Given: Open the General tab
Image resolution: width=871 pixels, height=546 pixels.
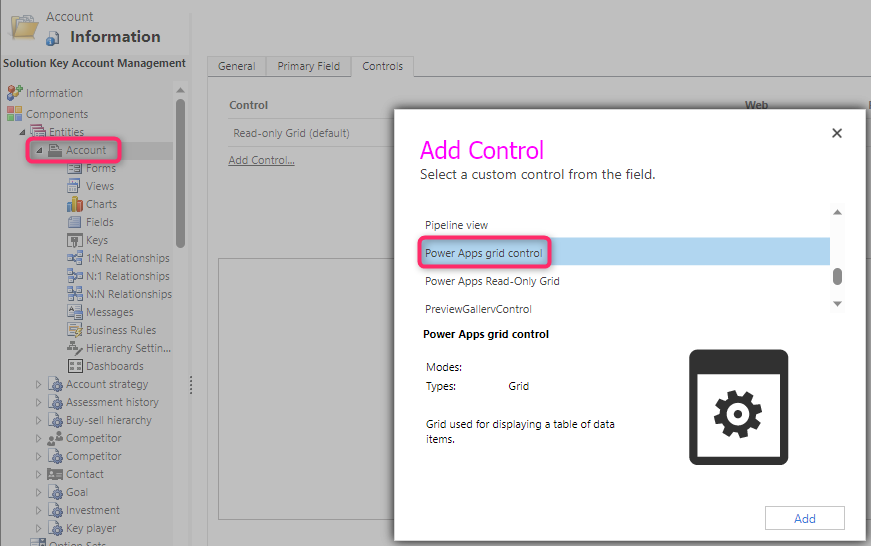Looking at the screenshot, I should [x=237, y=66].
